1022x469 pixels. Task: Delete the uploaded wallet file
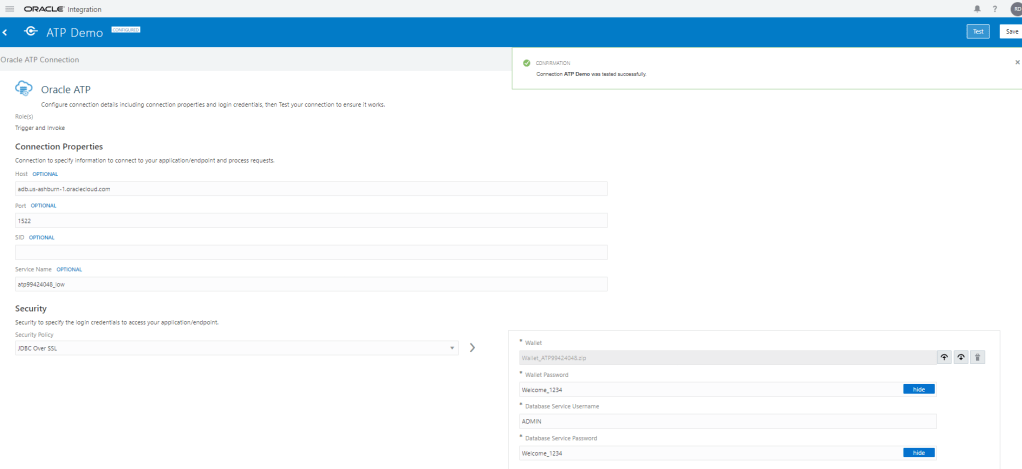tap(978, 357)
